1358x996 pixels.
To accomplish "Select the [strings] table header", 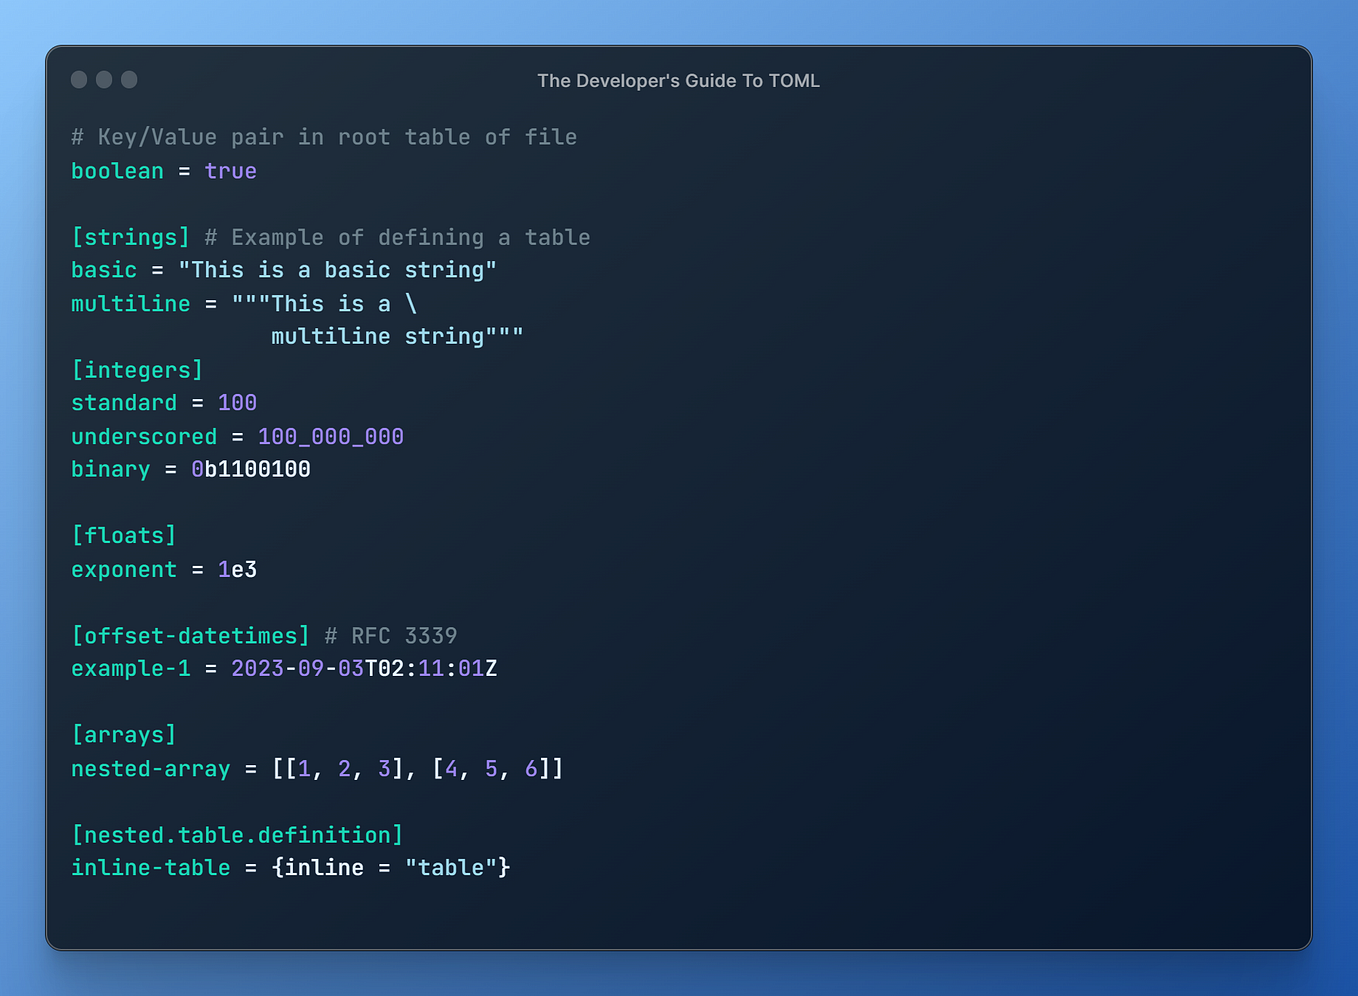I will (130, 237).
